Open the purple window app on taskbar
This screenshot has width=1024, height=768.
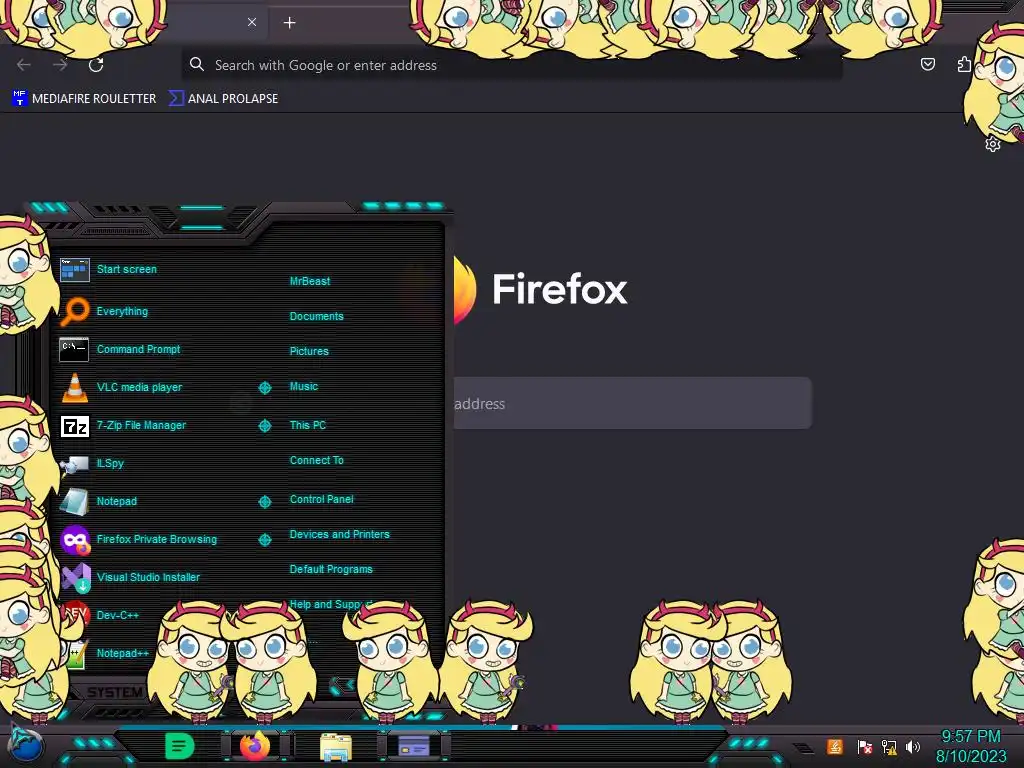413,745
